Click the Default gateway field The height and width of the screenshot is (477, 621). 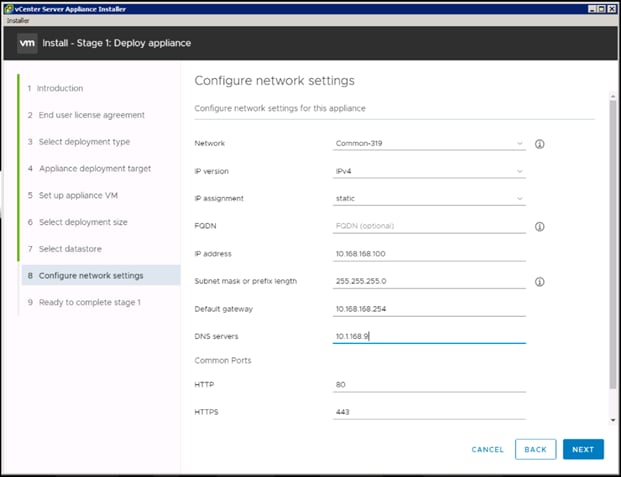coord(429,309)
